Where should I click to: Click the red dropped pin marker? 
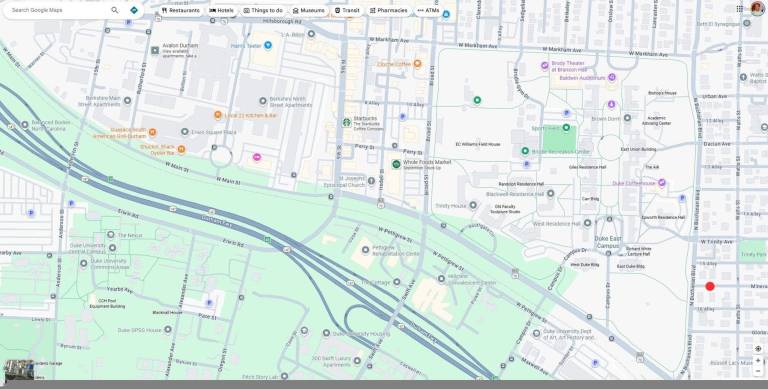click(710, 286)
